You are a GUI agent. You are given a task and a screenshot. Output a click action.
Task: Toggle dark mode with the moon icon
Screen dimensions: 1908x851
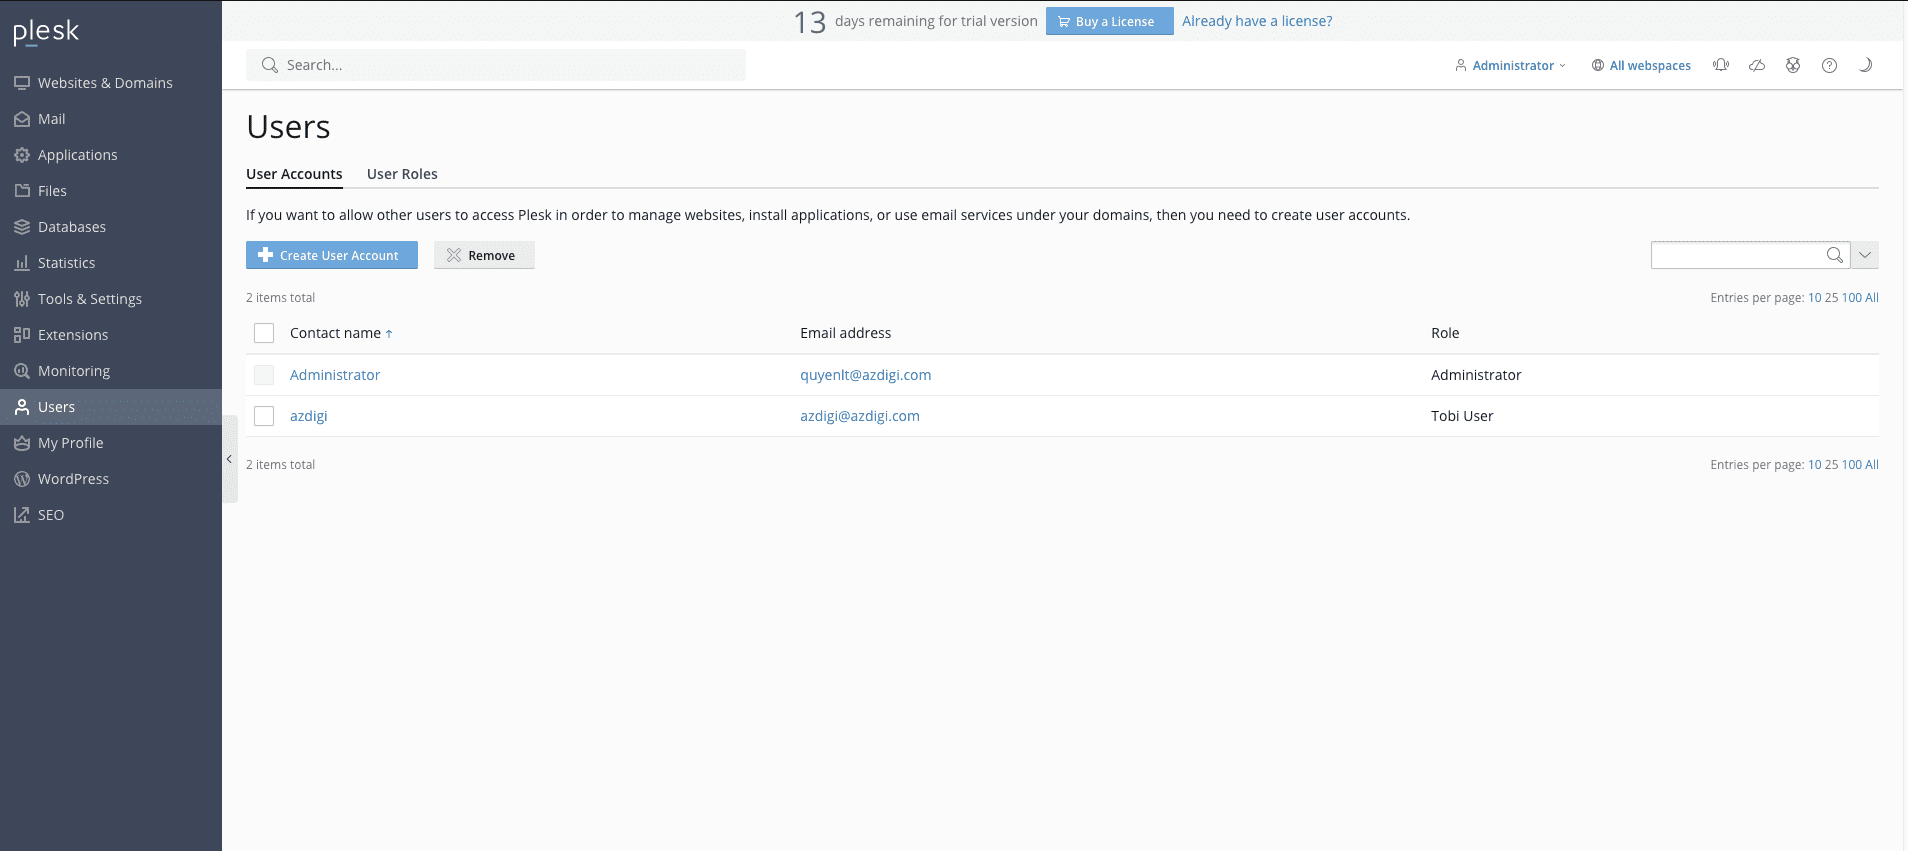1865,65
